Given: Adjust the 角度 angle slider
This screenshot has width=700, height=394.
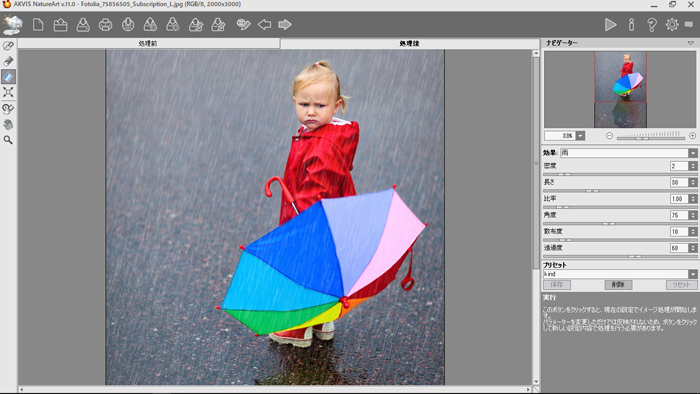Looking at the screenshot, I should click(621, 224).
